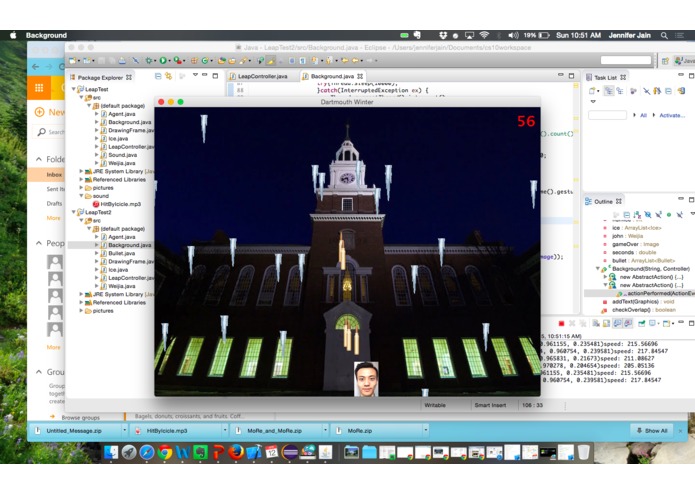Open the Apple menu
This screenshot has height=494, width=695.
click(13, 35)
